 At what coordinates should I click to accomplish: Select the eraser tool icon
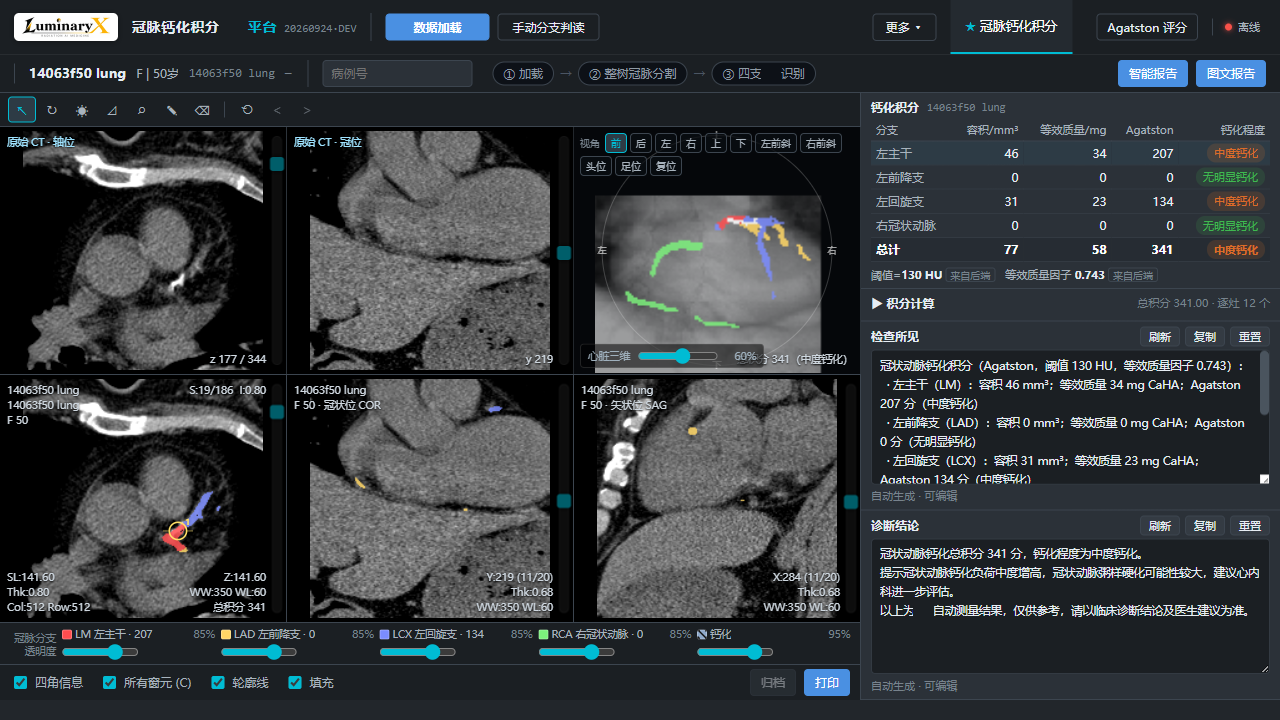(202, 110)
